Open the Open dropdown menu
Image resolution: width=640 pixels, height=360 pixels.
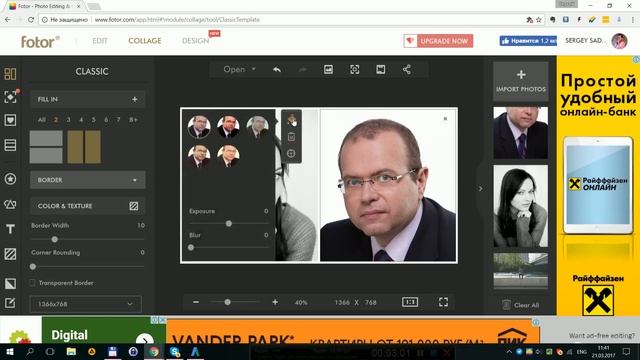coord(239,69)
